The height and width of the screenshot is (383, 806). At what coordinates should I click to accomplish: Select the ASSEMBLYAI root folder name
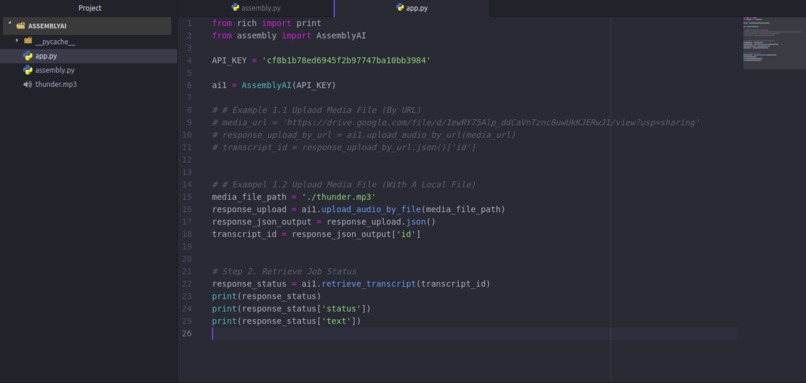point(47,26)
